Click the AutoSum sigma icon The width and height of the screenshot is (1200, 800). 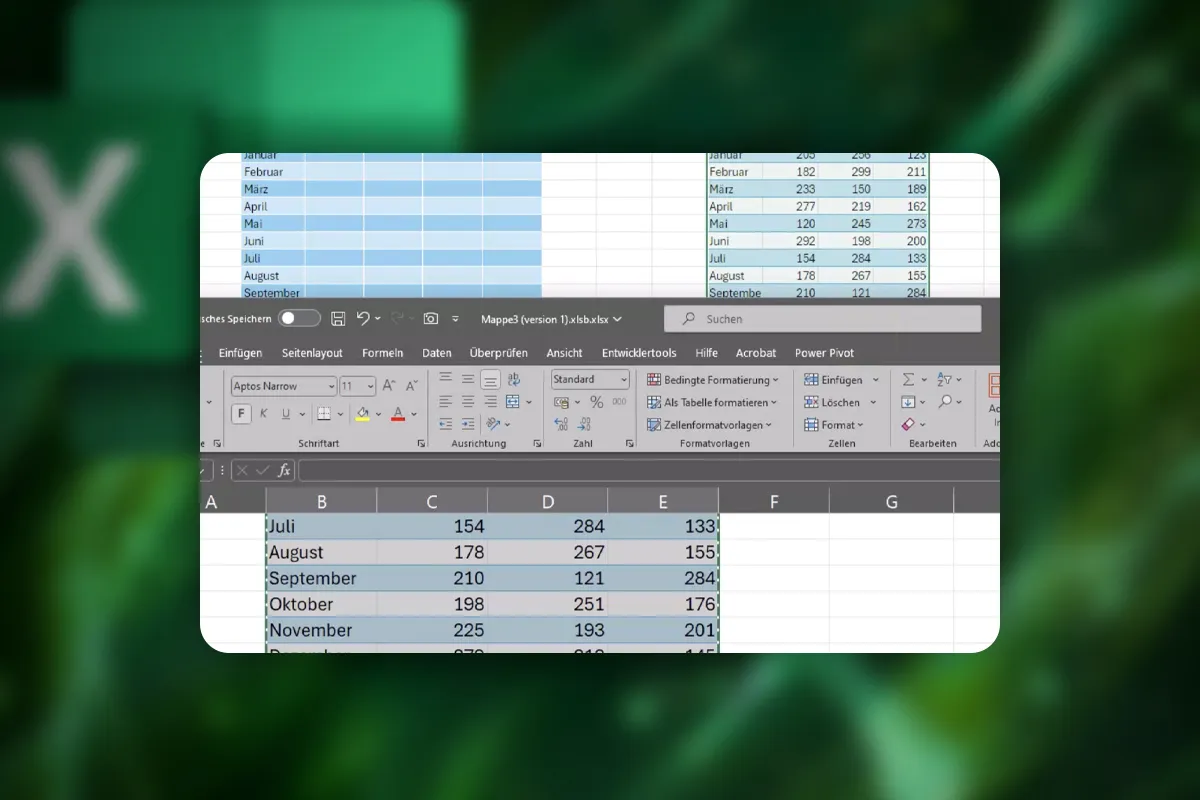click(908, 380)
